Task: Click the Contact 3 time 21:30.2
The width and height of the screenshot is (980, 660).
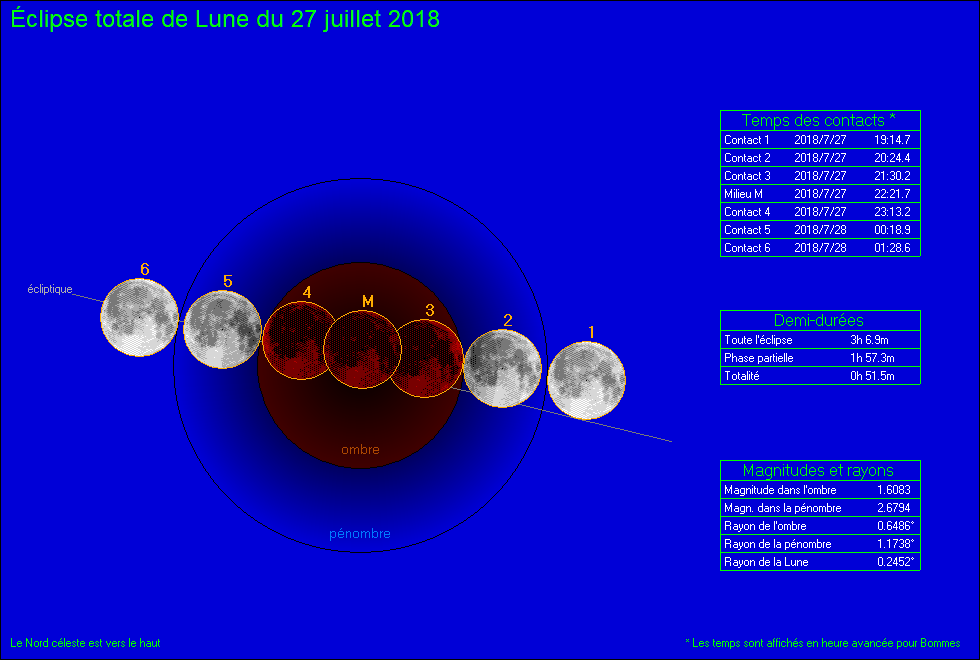Action: click(892, 176)
